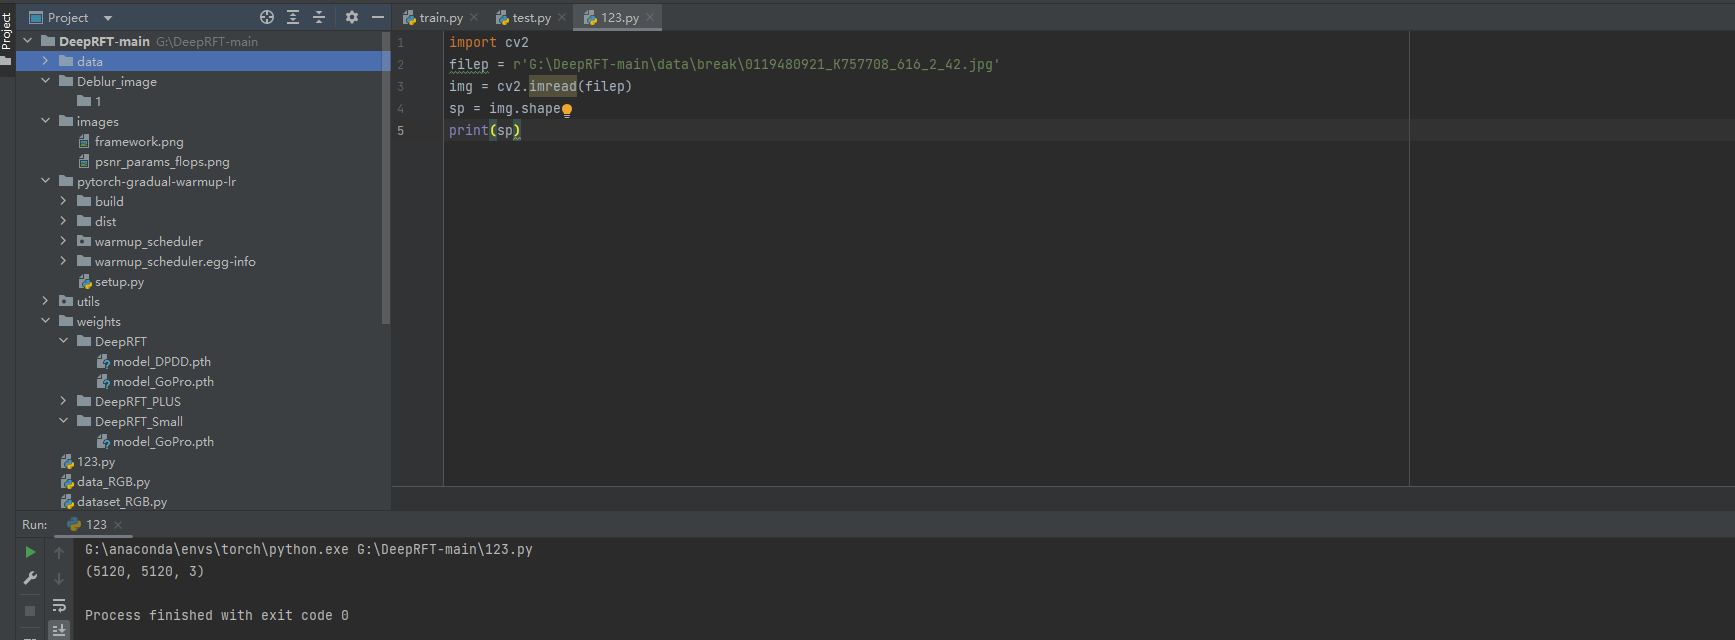
Task: Hide the Project tool window with minus icon
Action: (x=378, y=17)
